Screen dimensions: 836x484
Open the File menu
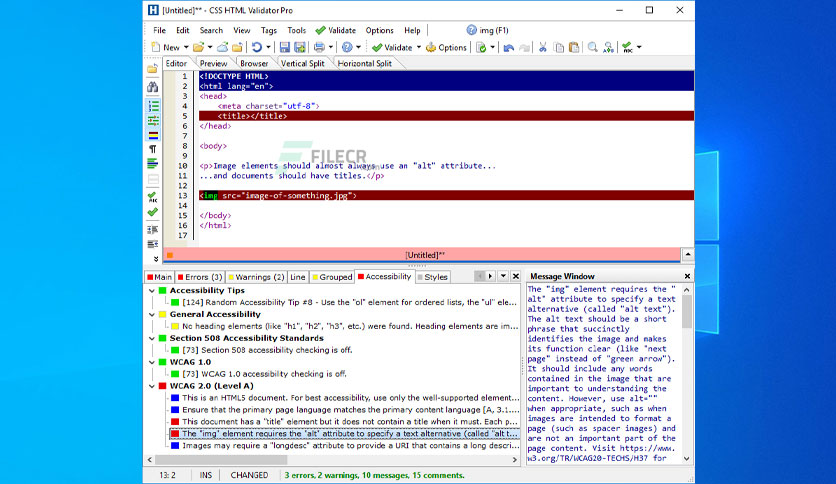[x=159, y=30]
